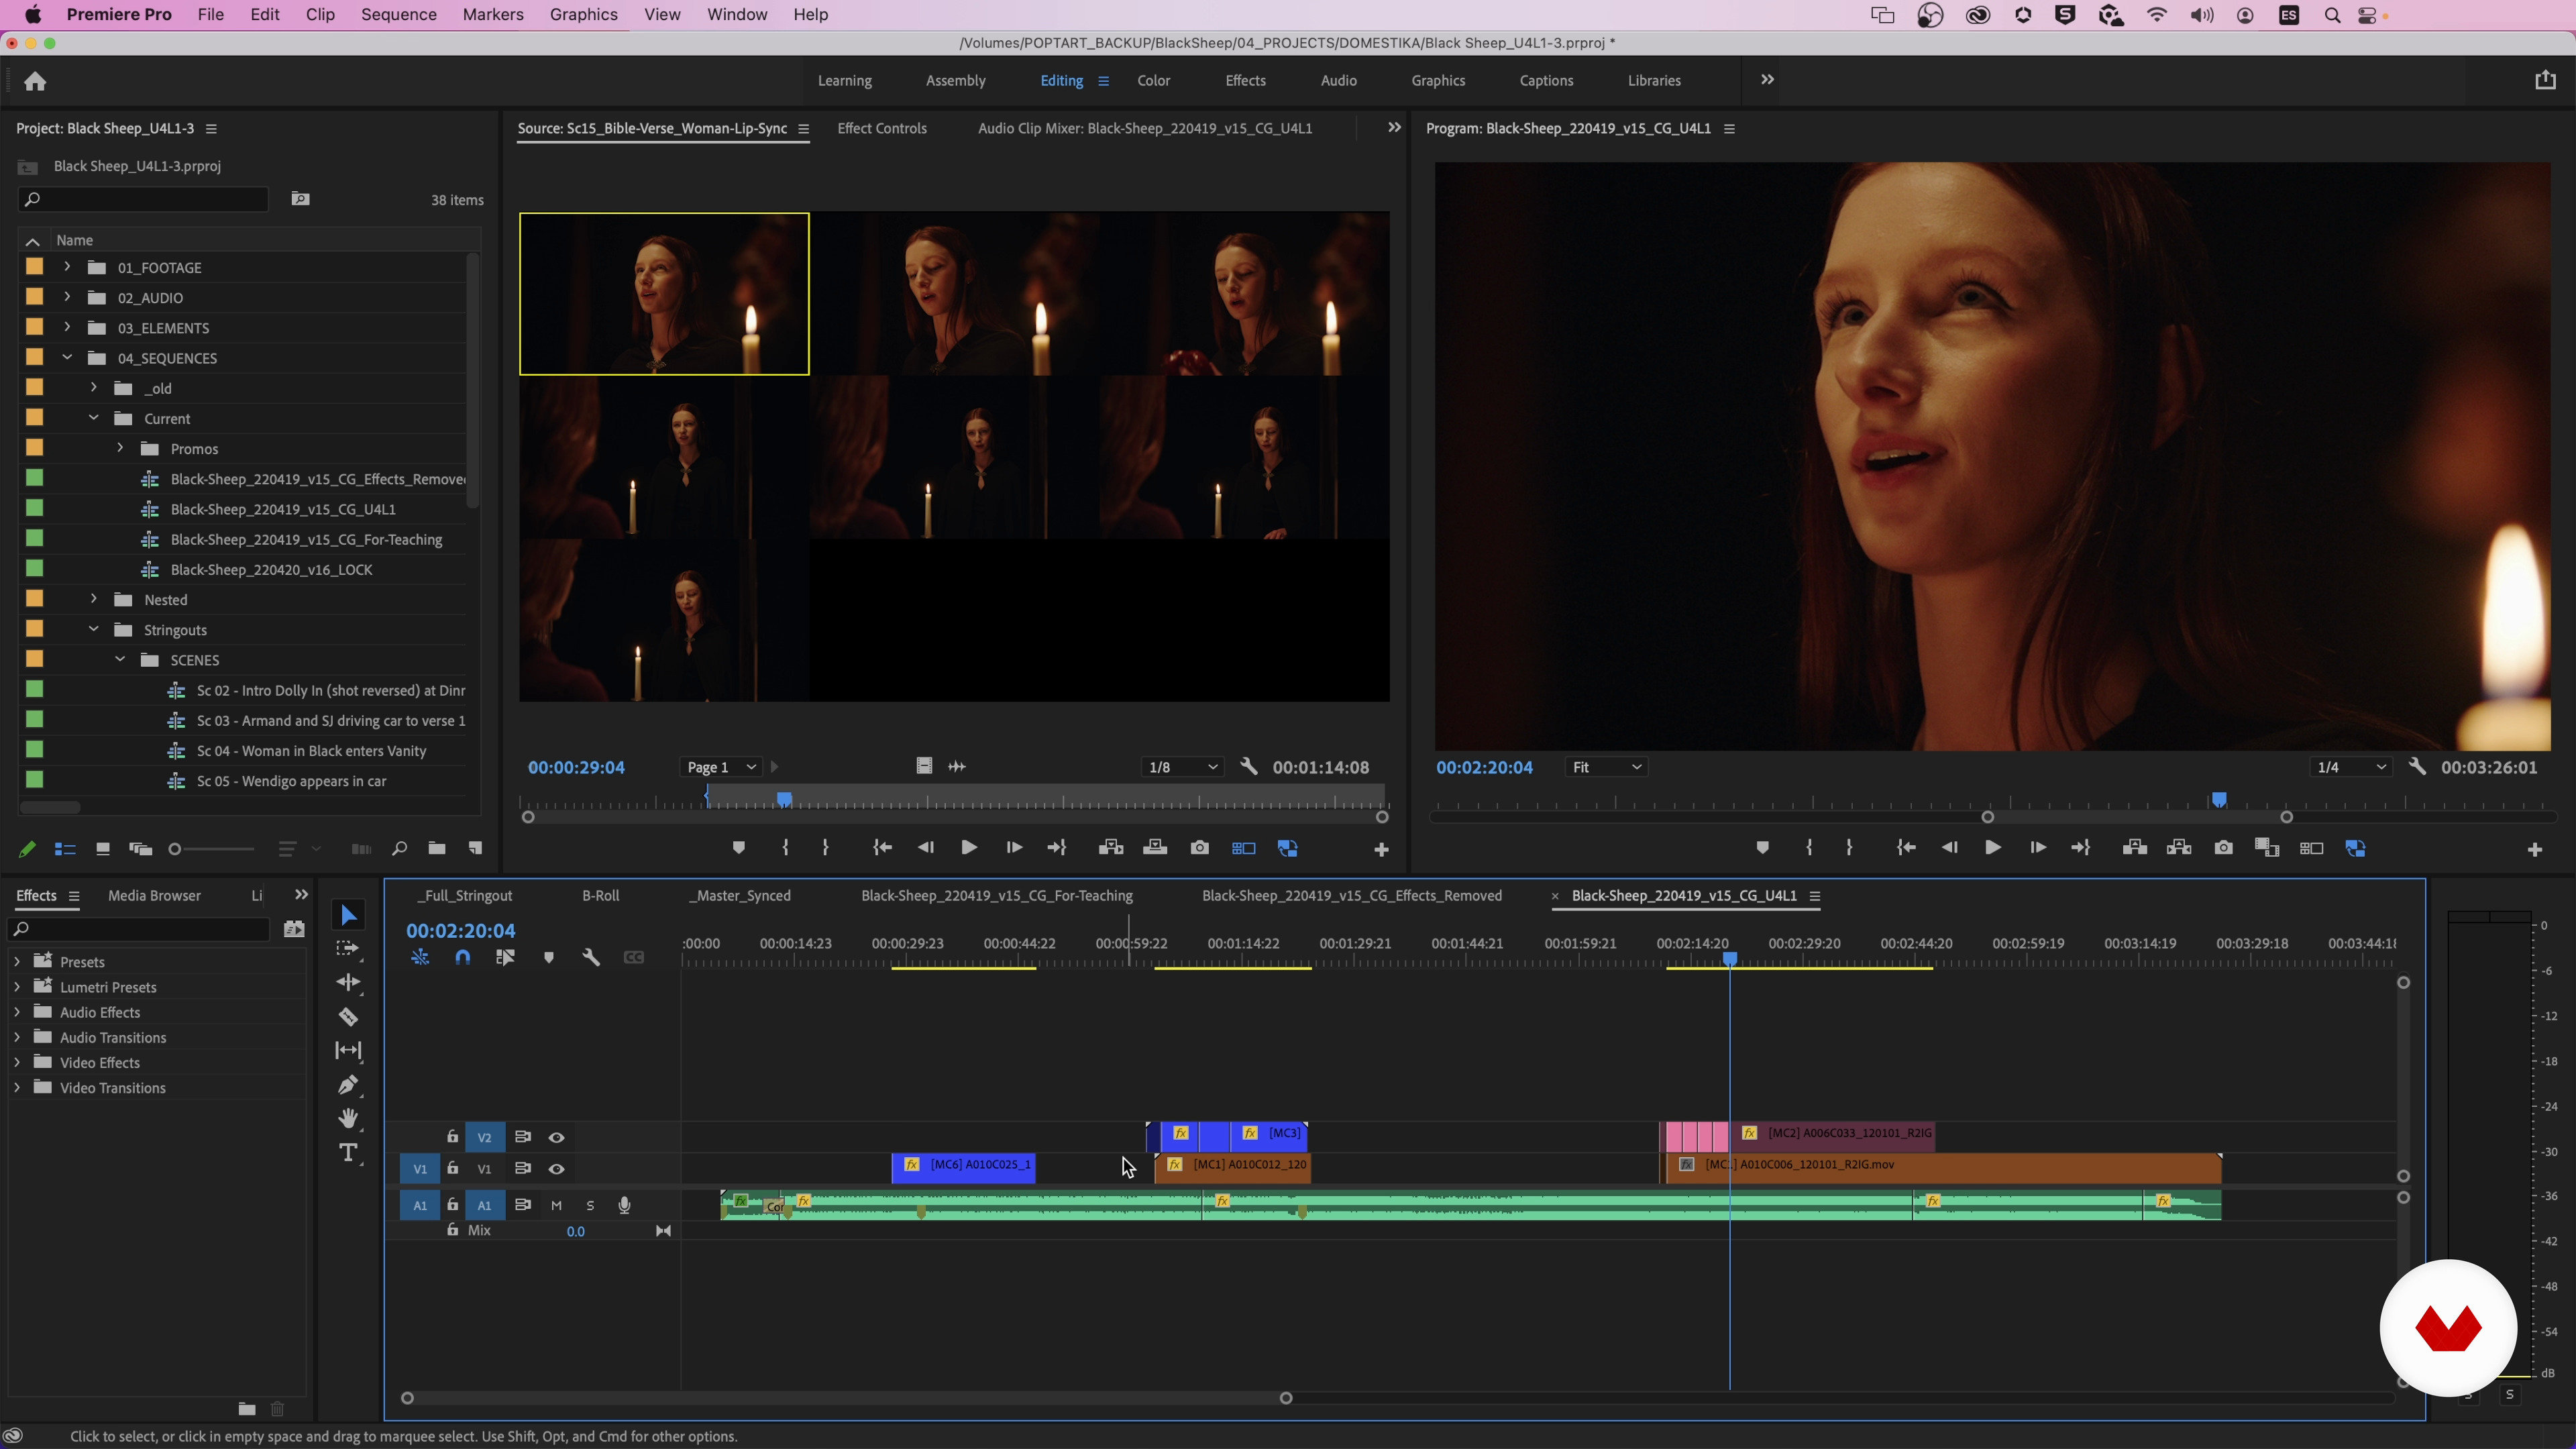The width and height of the screenshot is (2576, 1449).
Task: Switch to the _Master_Synced sequence tab
Action: [x=739, y=895]
